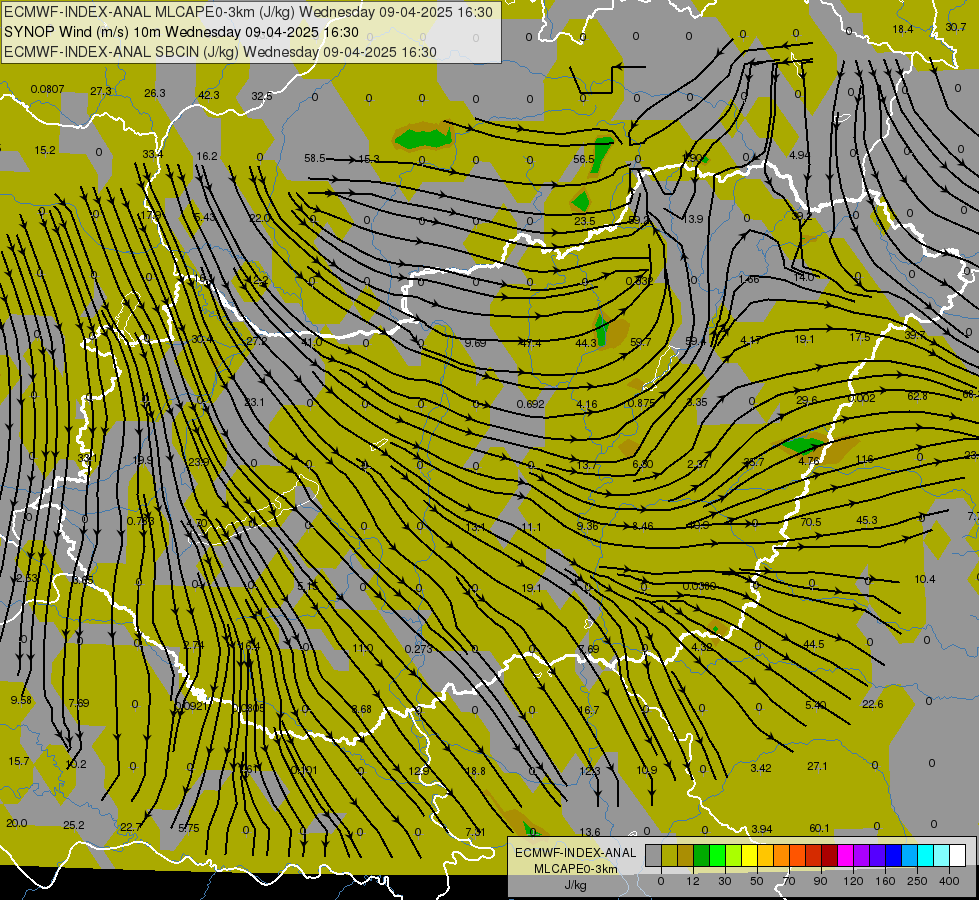Select the map value 47.4
Screen dimensions: 979x900
point(530,343)
